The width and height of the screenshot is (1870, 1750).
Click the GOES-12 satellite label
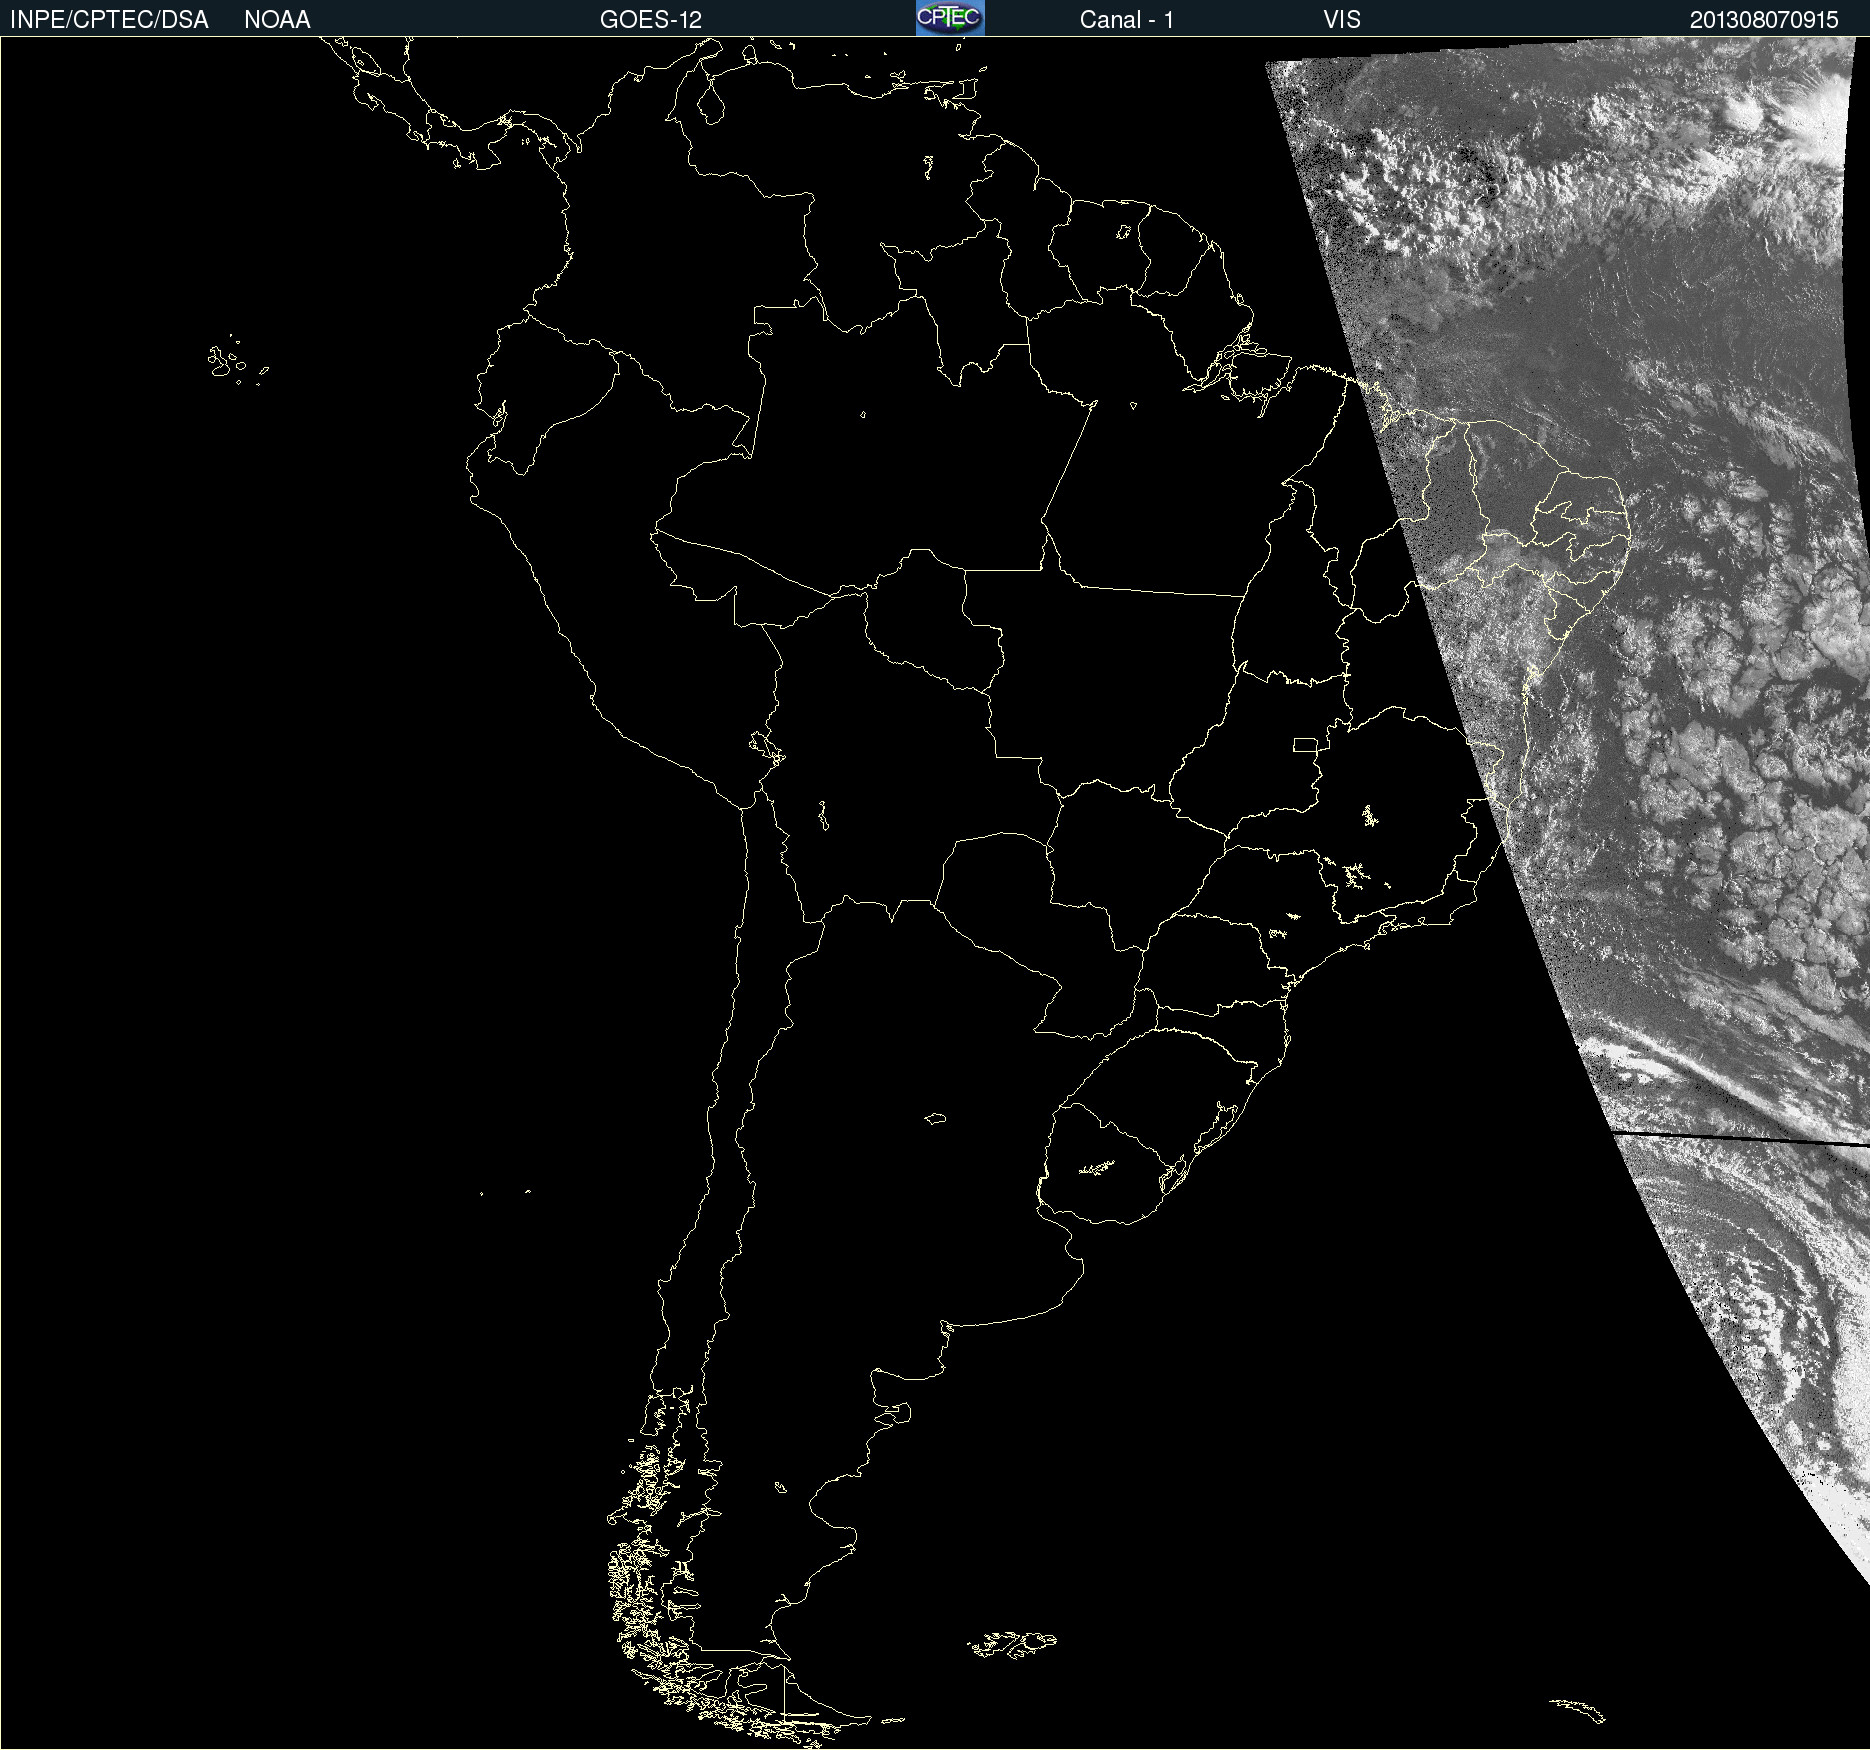click(x=651, y=20)
